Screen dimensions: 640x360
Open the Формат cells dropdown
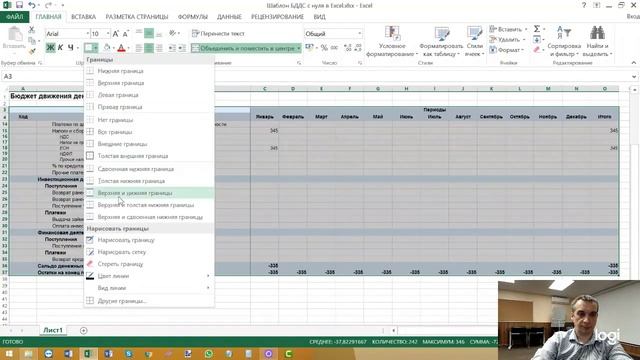507,50
